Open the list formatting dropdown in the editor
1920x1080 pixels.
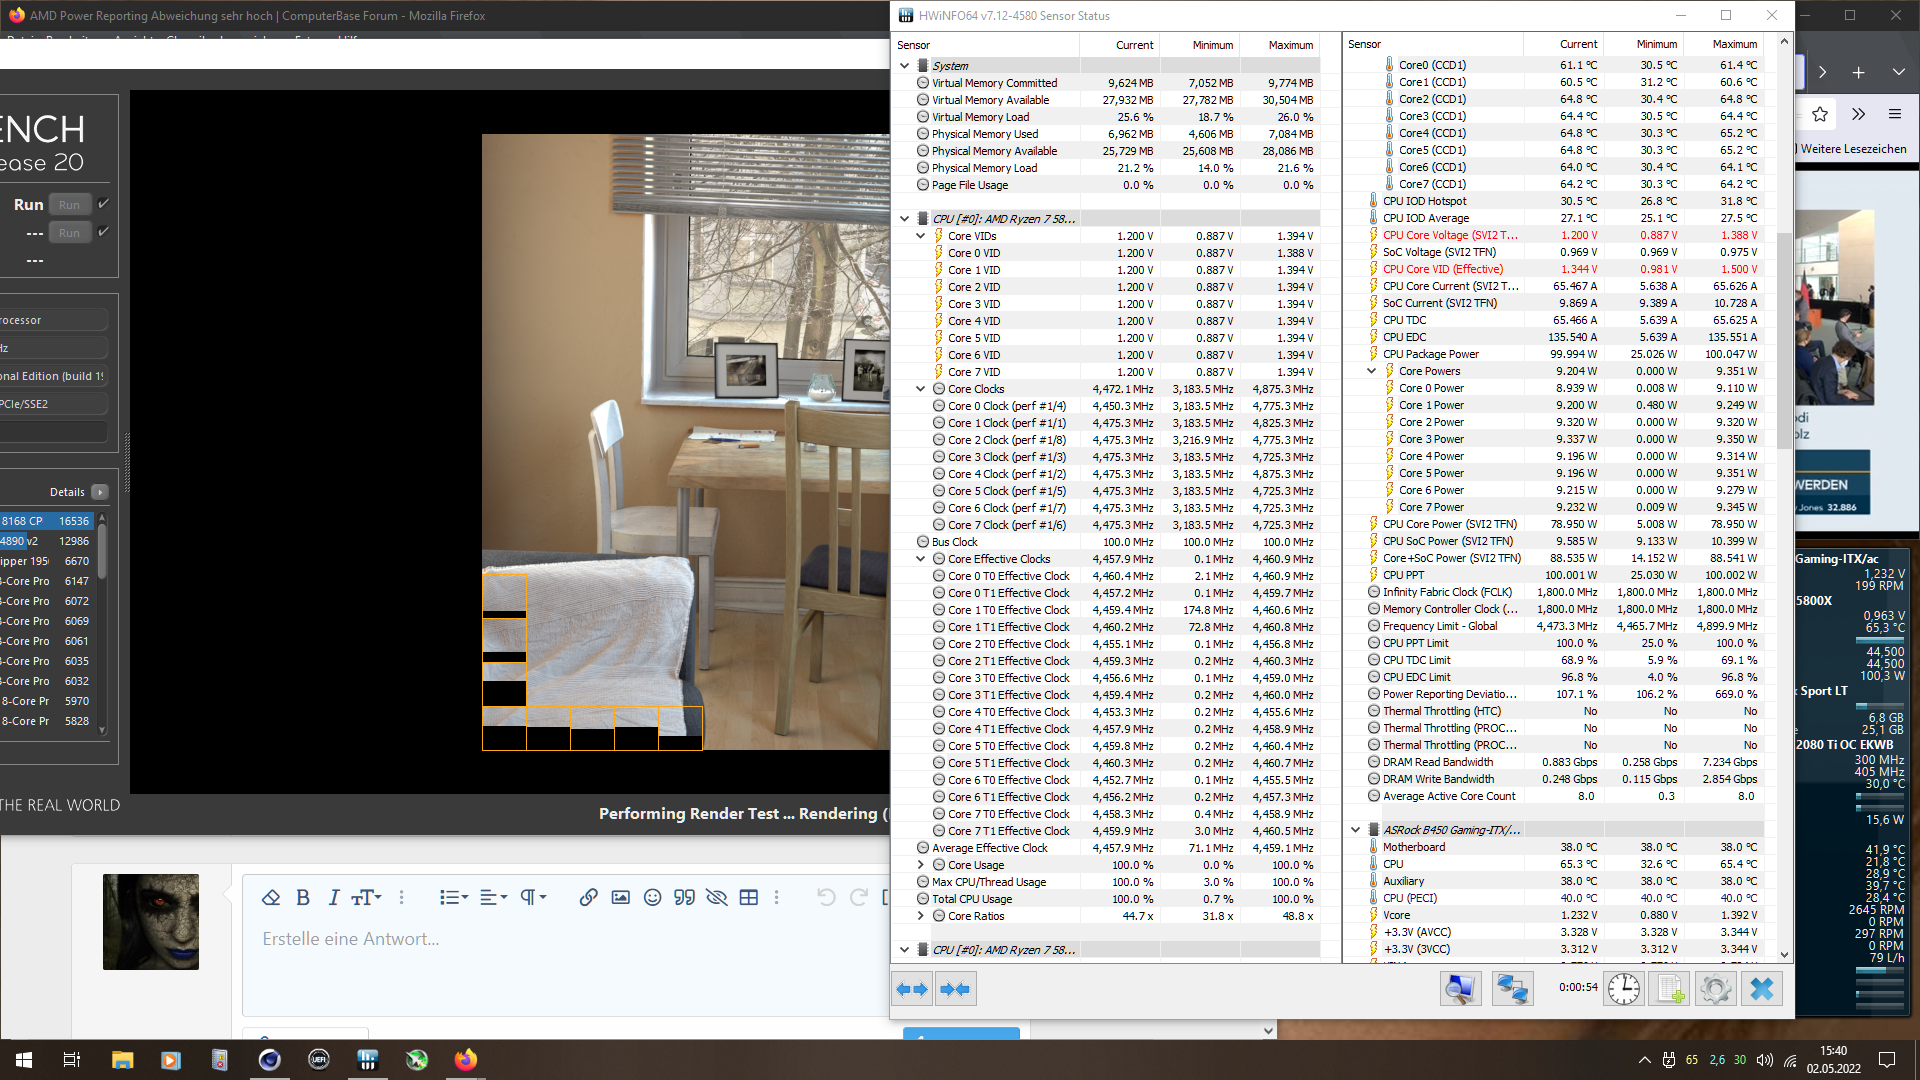click(x=453, y=897)
